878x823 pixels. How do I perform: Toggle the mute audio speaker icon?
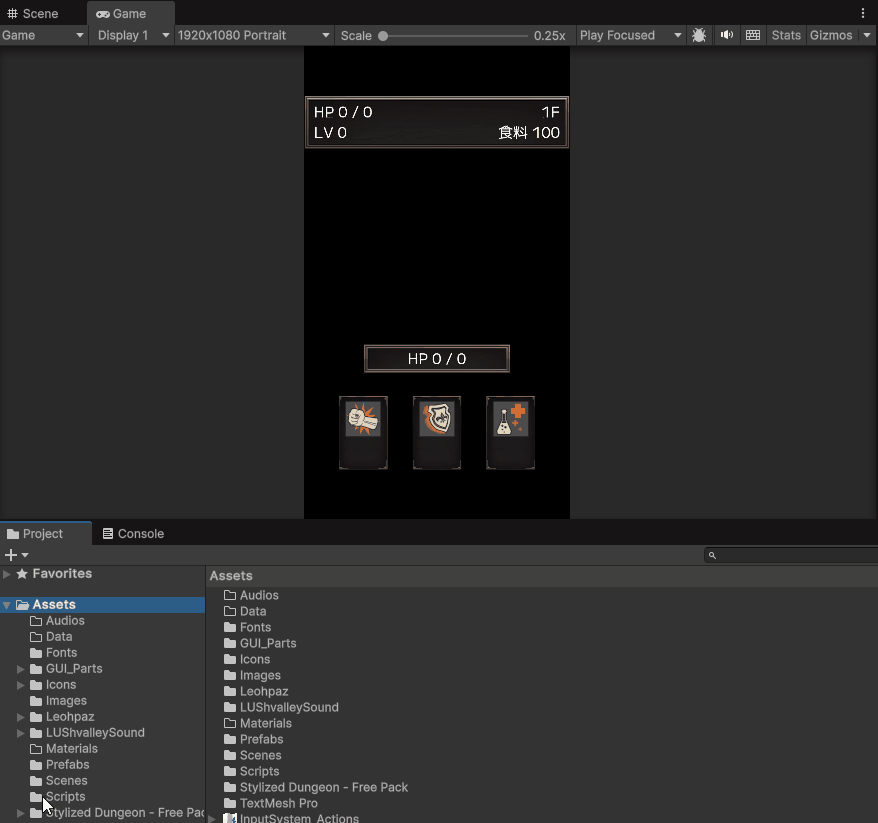(x=727, y=35)
